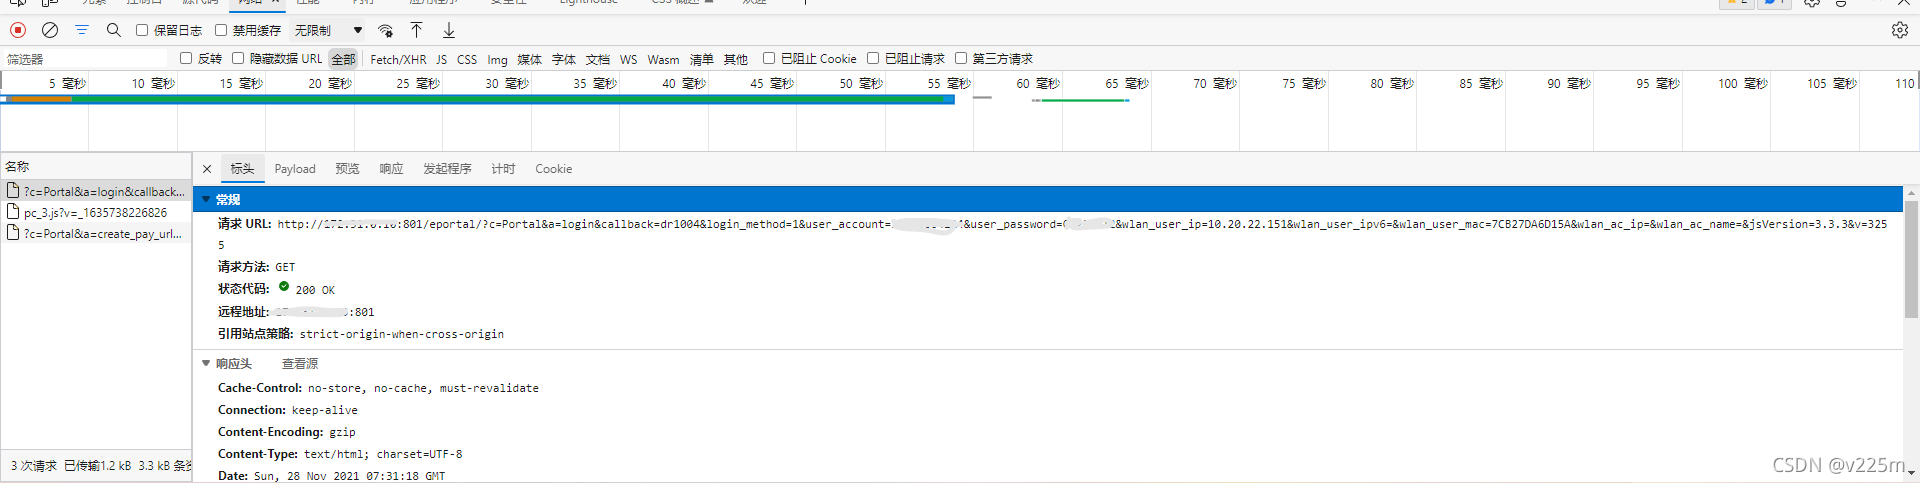Viewport: 1920px width, 483px height.
Task: Open the network search magnifier
Action: click(x=114, y=30)
